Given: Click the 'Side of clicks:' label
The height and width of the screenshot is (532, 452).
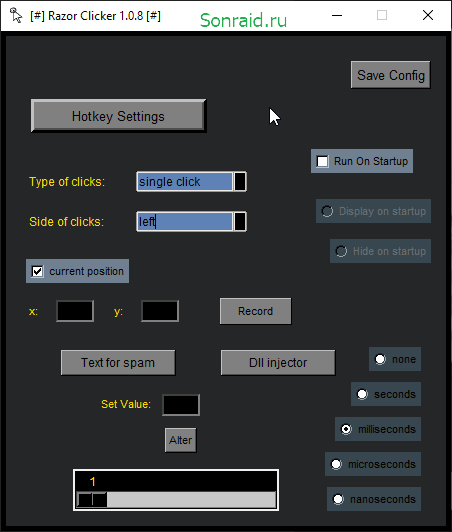Looking at the screenshot, I should tap(67, 222).
